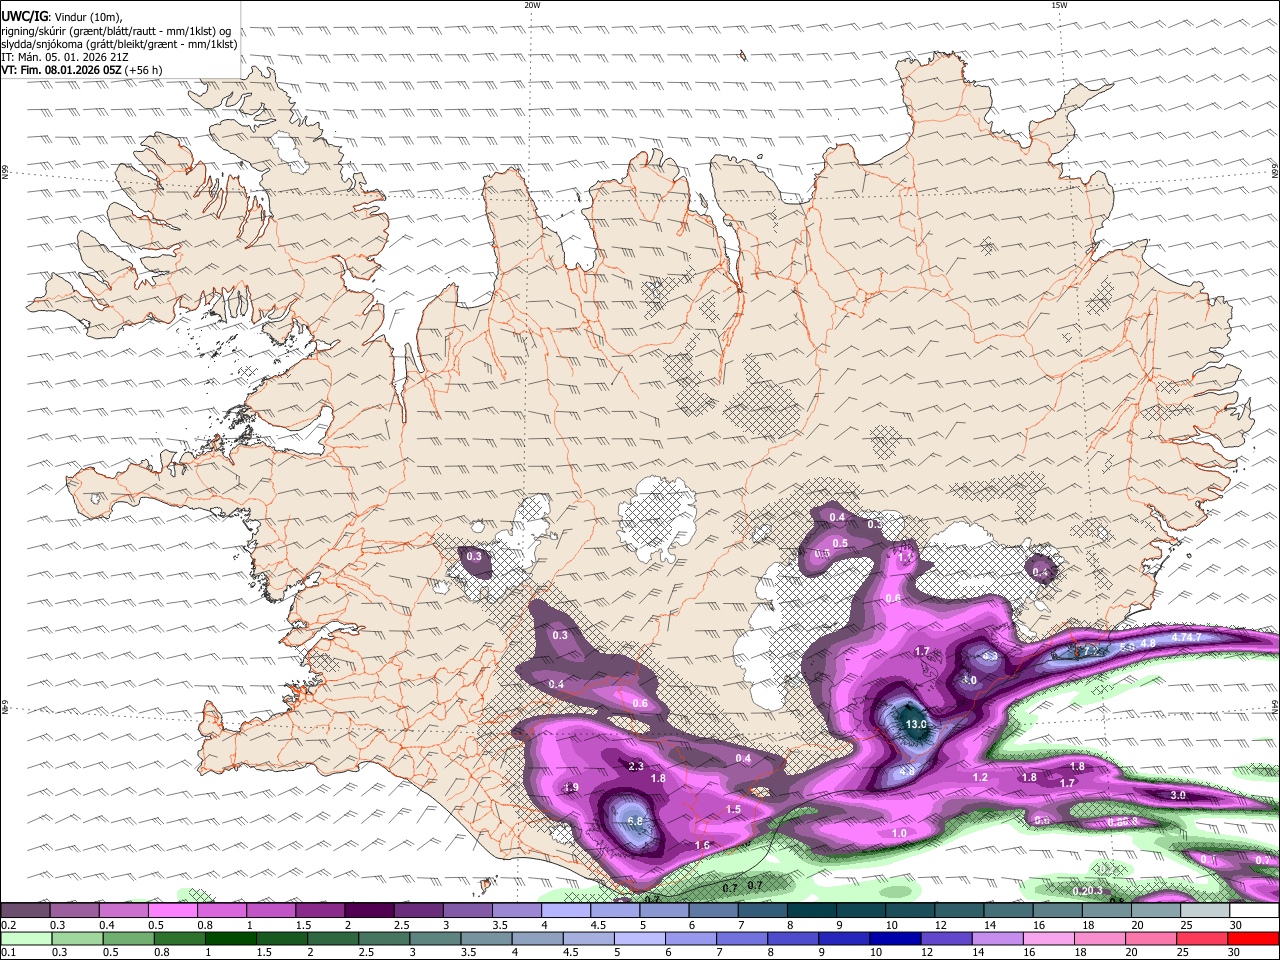Pick the rain-scale pink swatch between 16 and 18
Screen dimensions: 1280x960
1047,938
